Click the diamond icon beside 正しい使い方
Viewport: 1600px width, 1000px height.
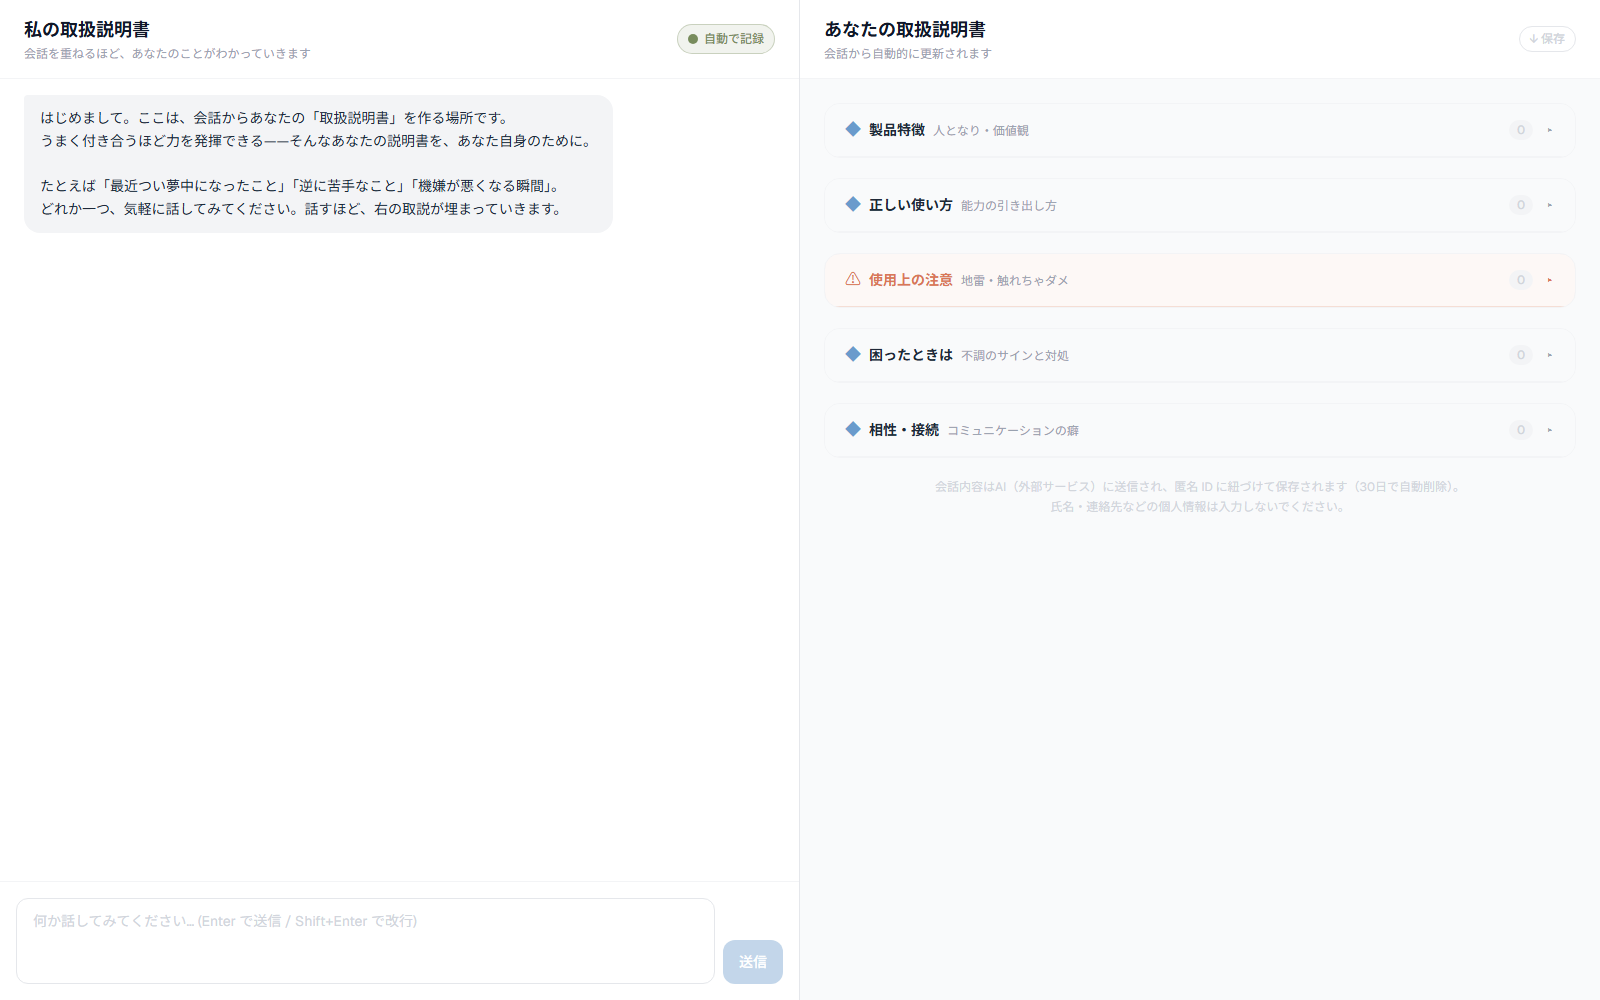click(853, 204)
